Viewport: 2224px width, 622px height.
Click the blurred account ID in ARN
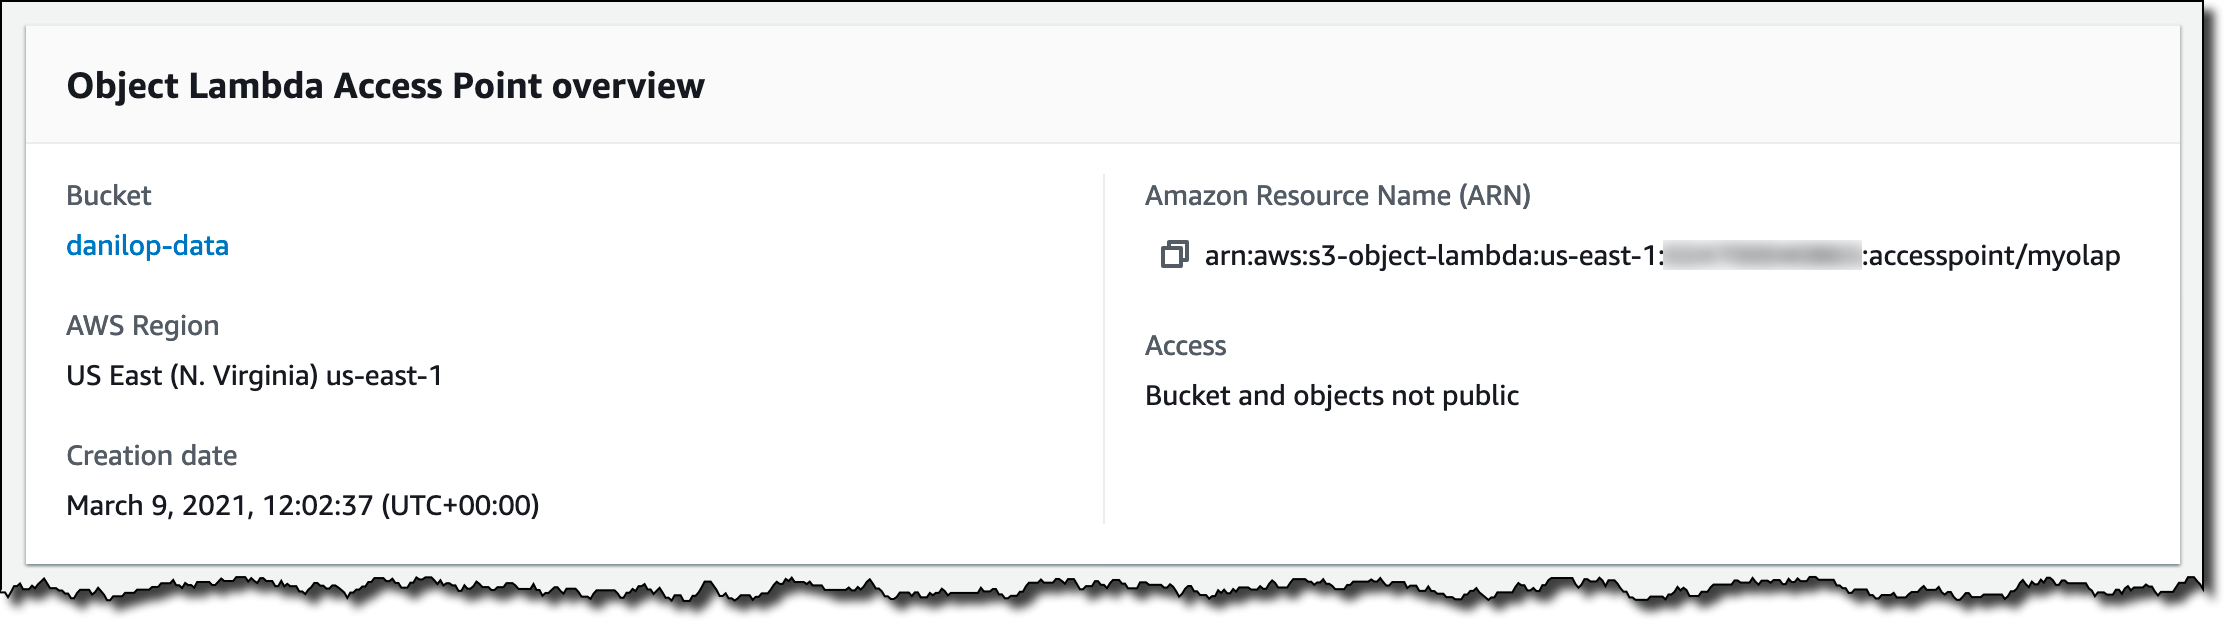[1762, 256]
